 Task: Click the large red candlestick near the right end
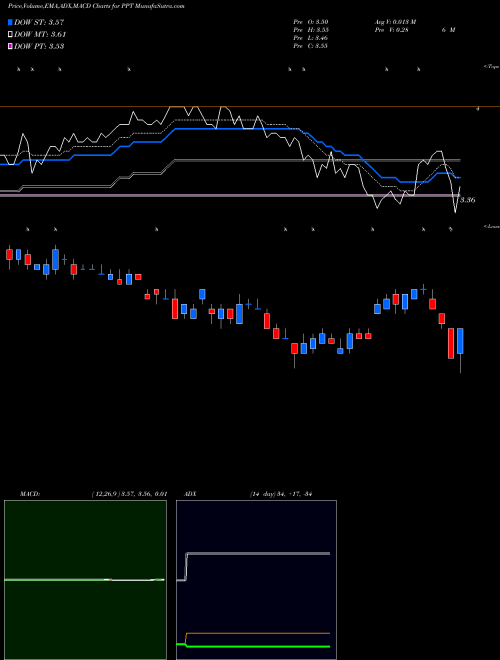[x=451, y=343]
